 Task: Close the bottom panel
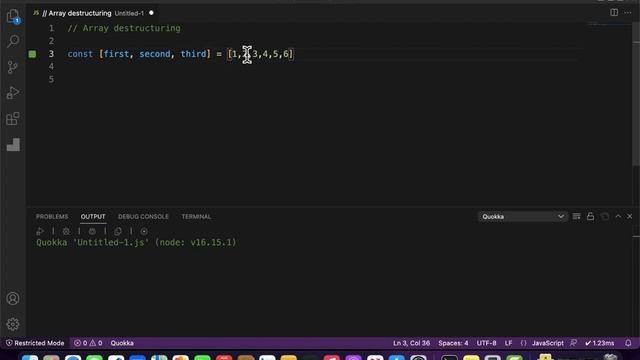(x=629, y=216)
